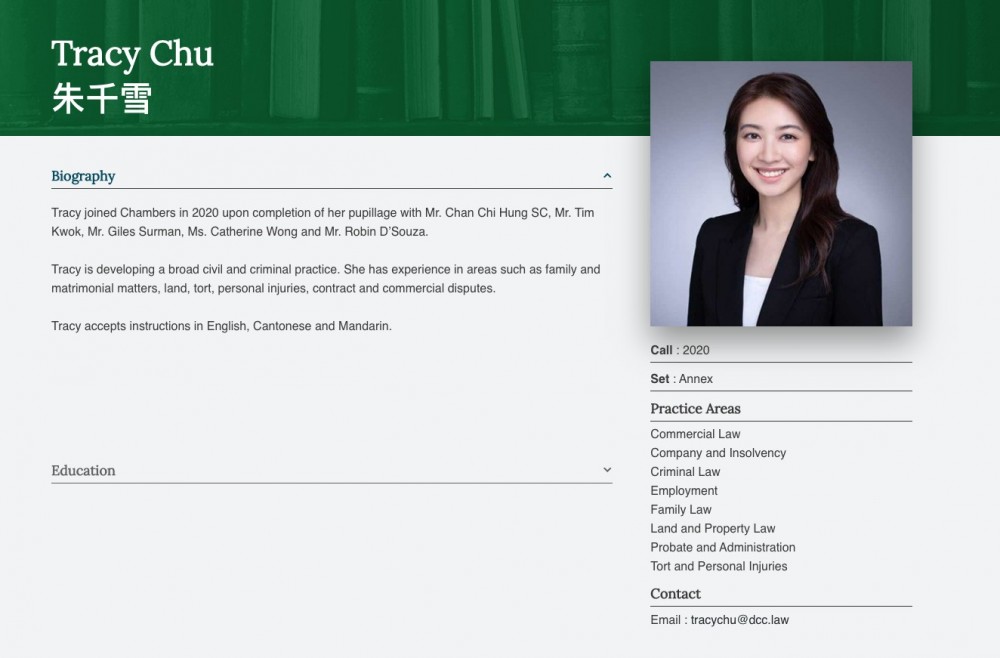The image size is (1000, 658).
Task: Open Probate and Administration practice area
Action: 723,548
